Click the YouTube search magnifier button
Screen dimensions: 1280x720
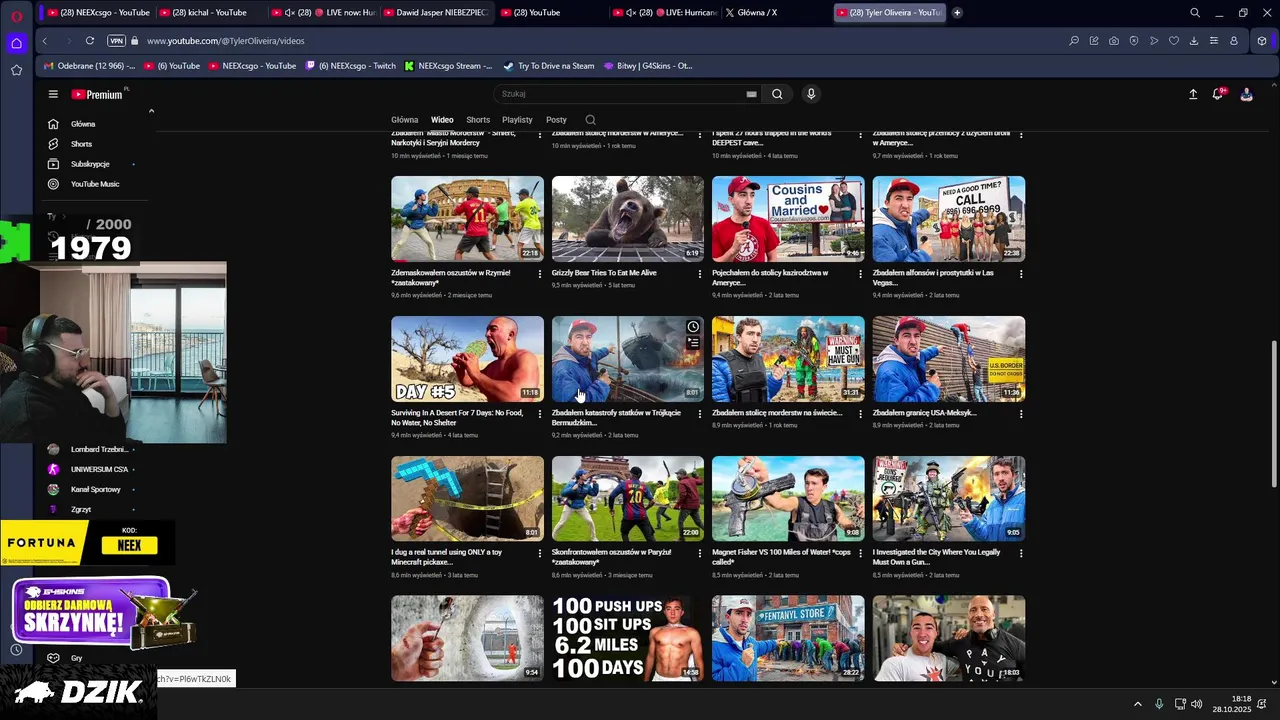pyautogui.click(x=777, y=94)
